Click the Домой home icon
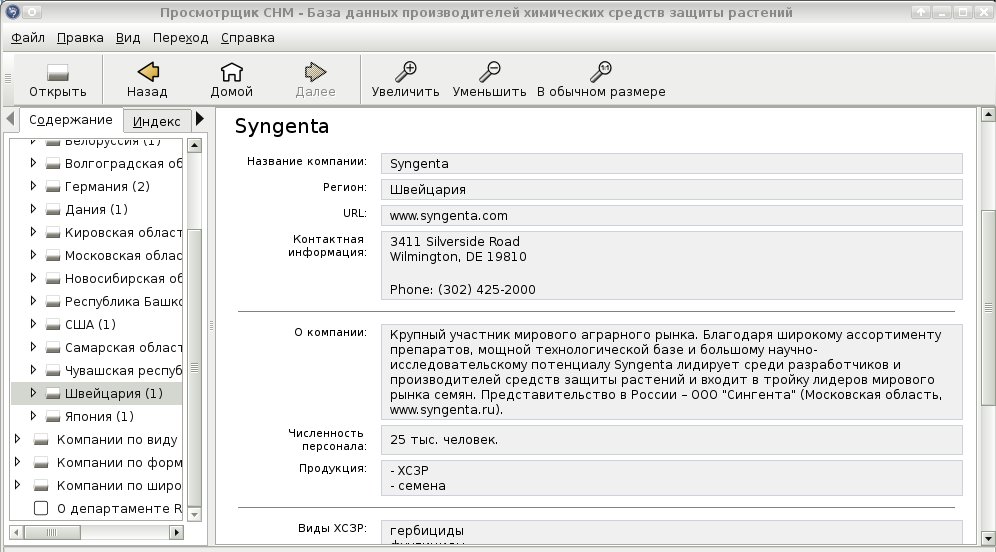The image size is (996, 552). coord(231,72)
